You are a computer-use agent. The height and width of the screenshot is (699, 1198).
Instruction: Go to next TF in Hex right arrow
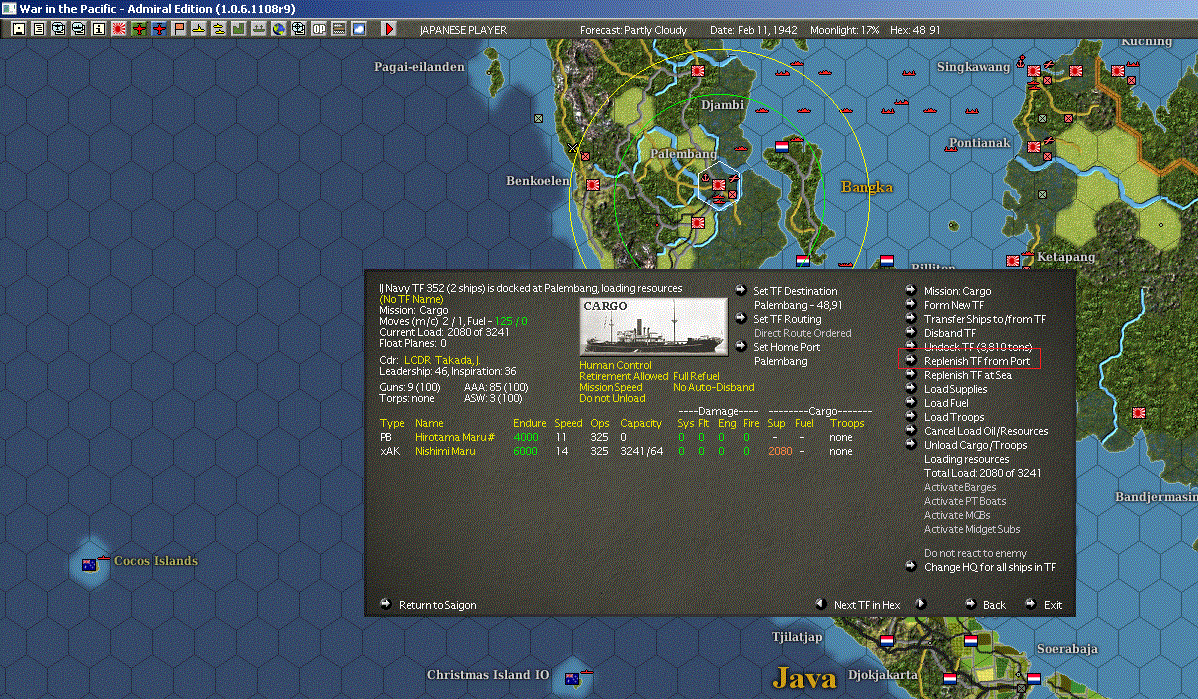pos(921,604)
